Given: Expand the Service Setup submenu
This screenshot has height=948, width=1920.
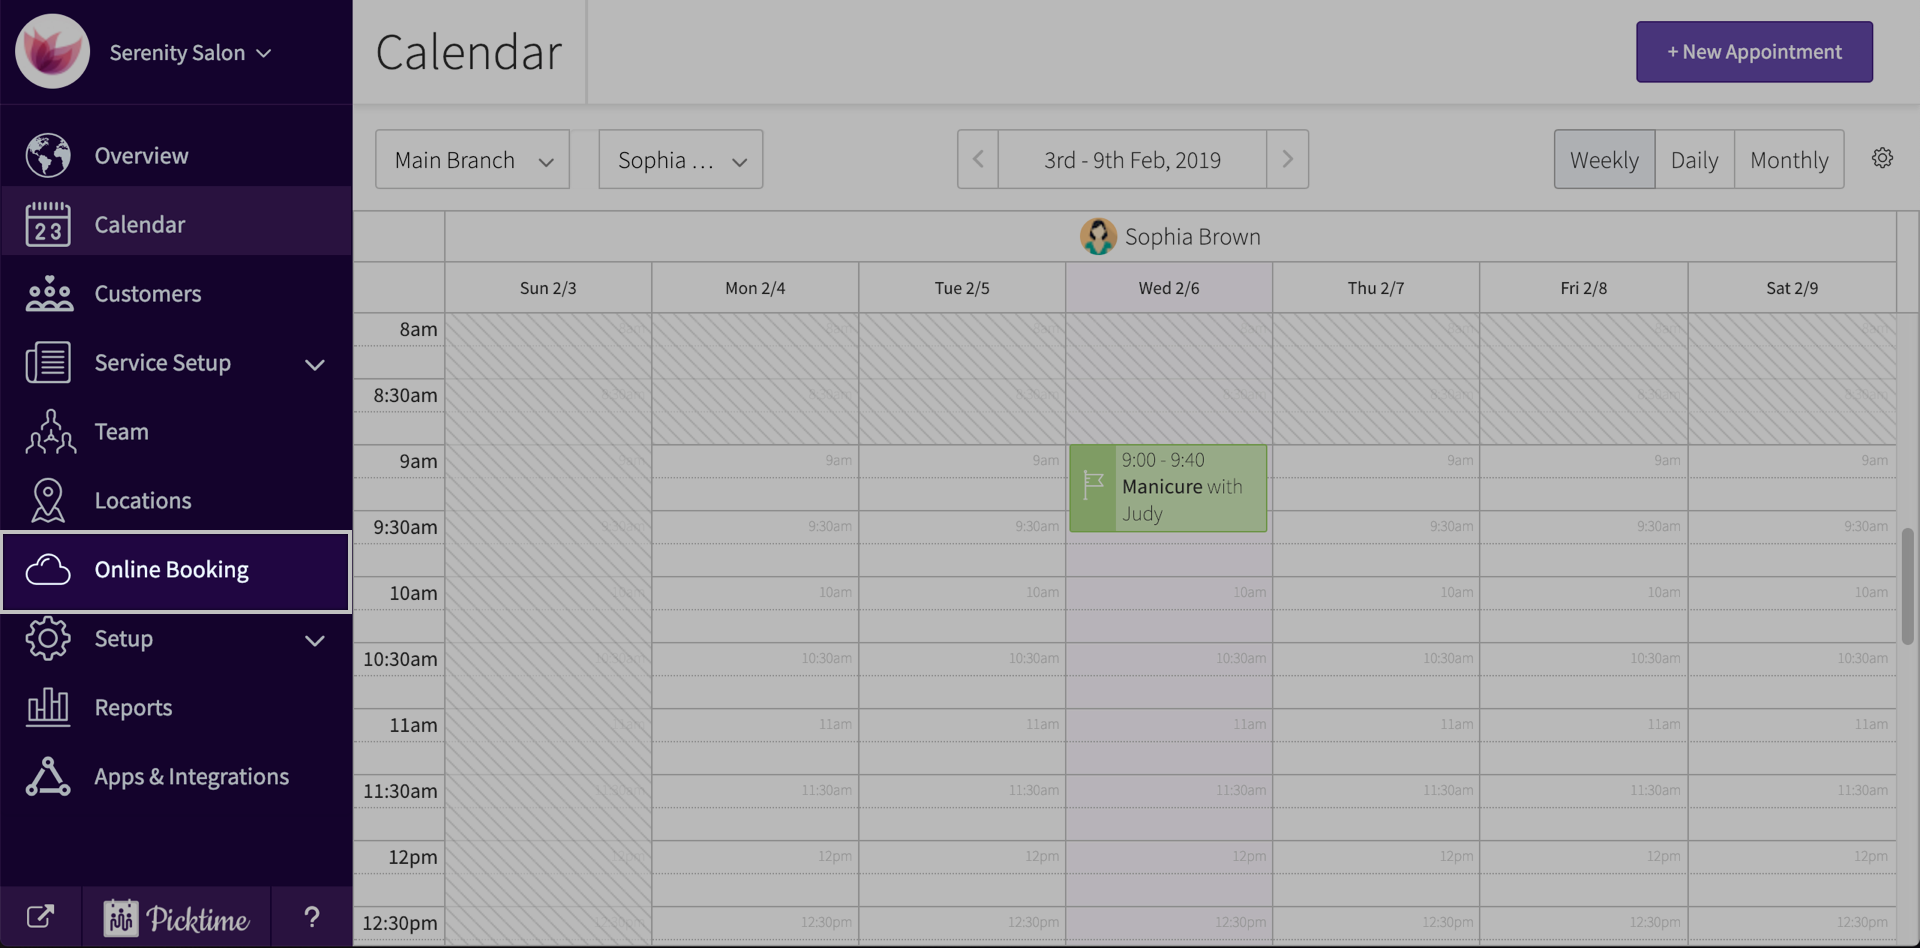Looking at the screenshot, I should click(x=314, y=364).
